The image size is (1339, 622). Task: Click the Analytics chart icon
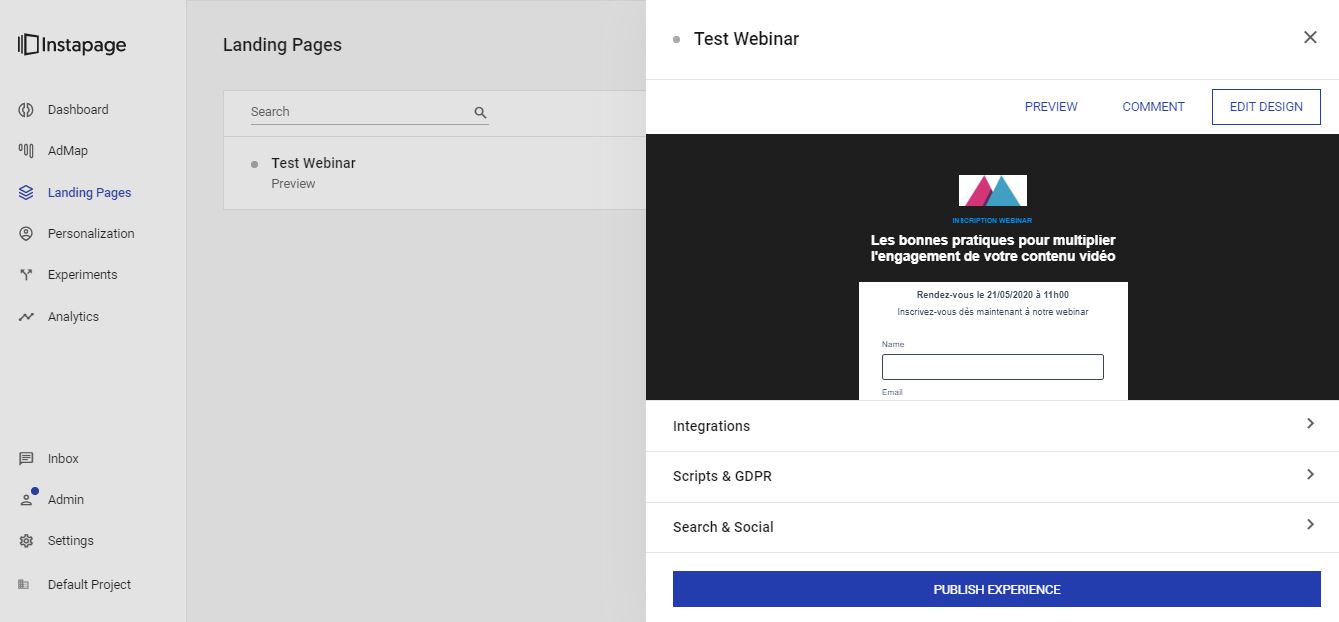point(27,317)
